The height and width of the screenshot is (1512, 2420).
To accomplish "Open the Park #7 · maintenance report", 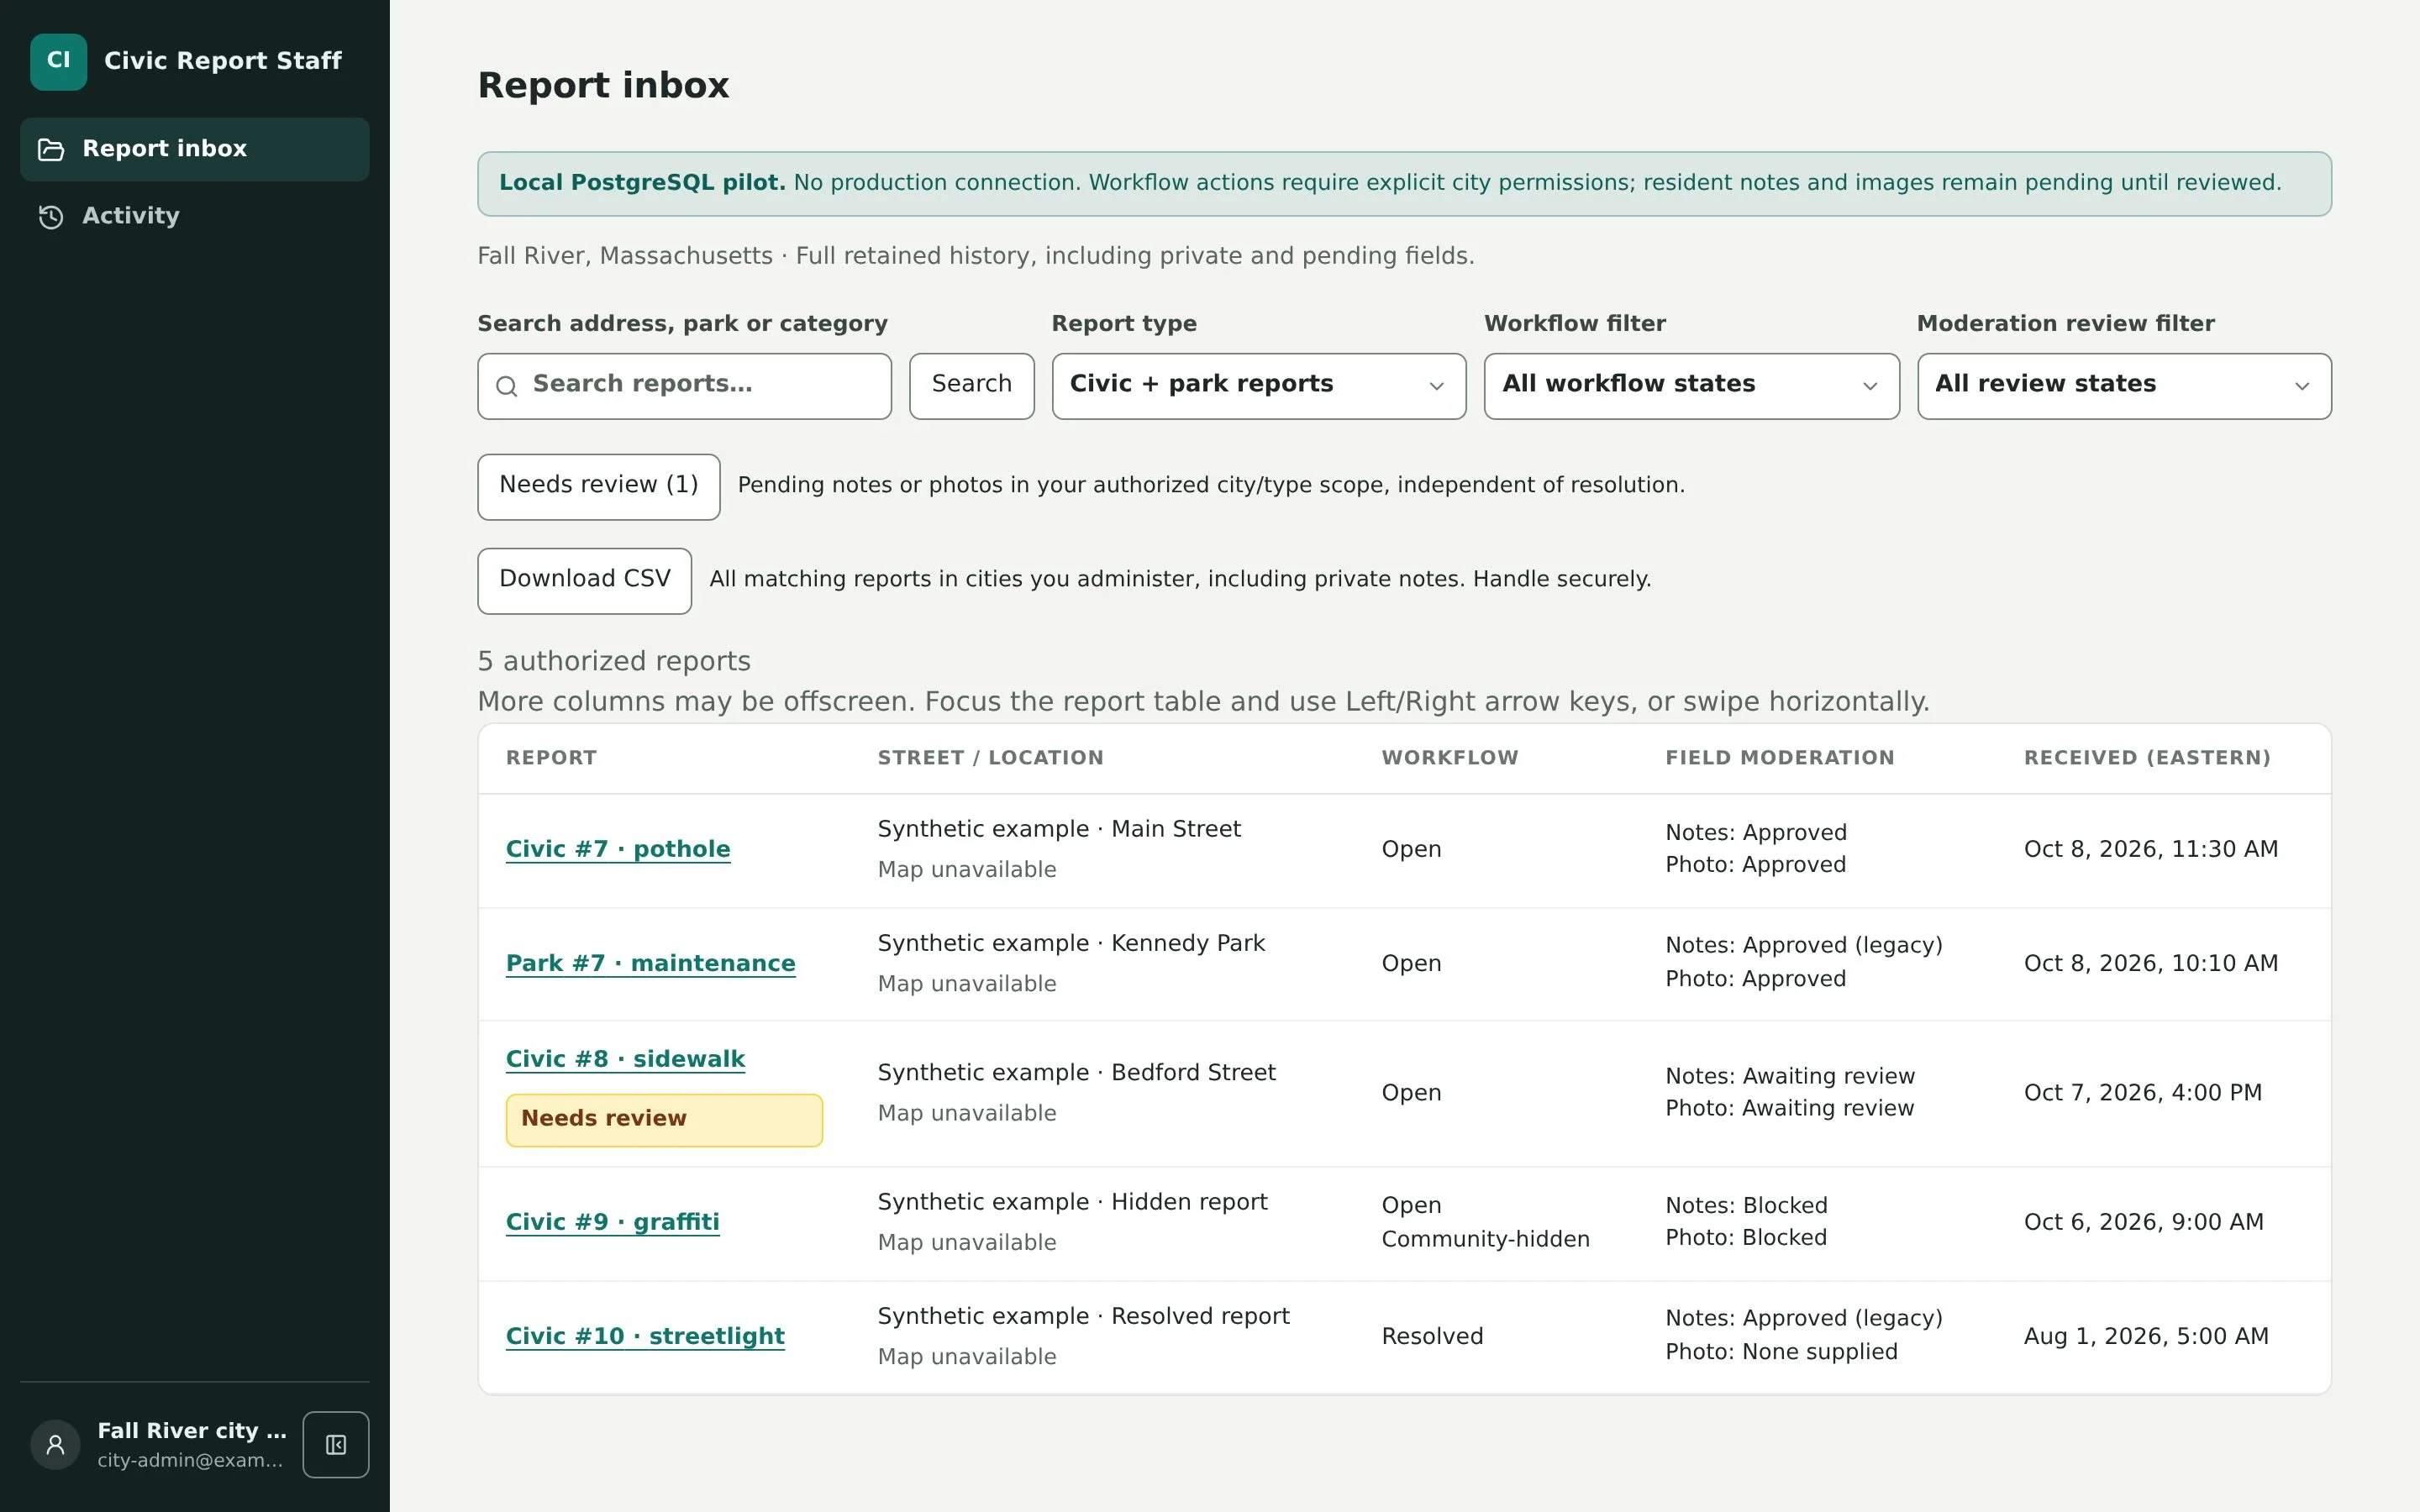I will tap(650, 963).
